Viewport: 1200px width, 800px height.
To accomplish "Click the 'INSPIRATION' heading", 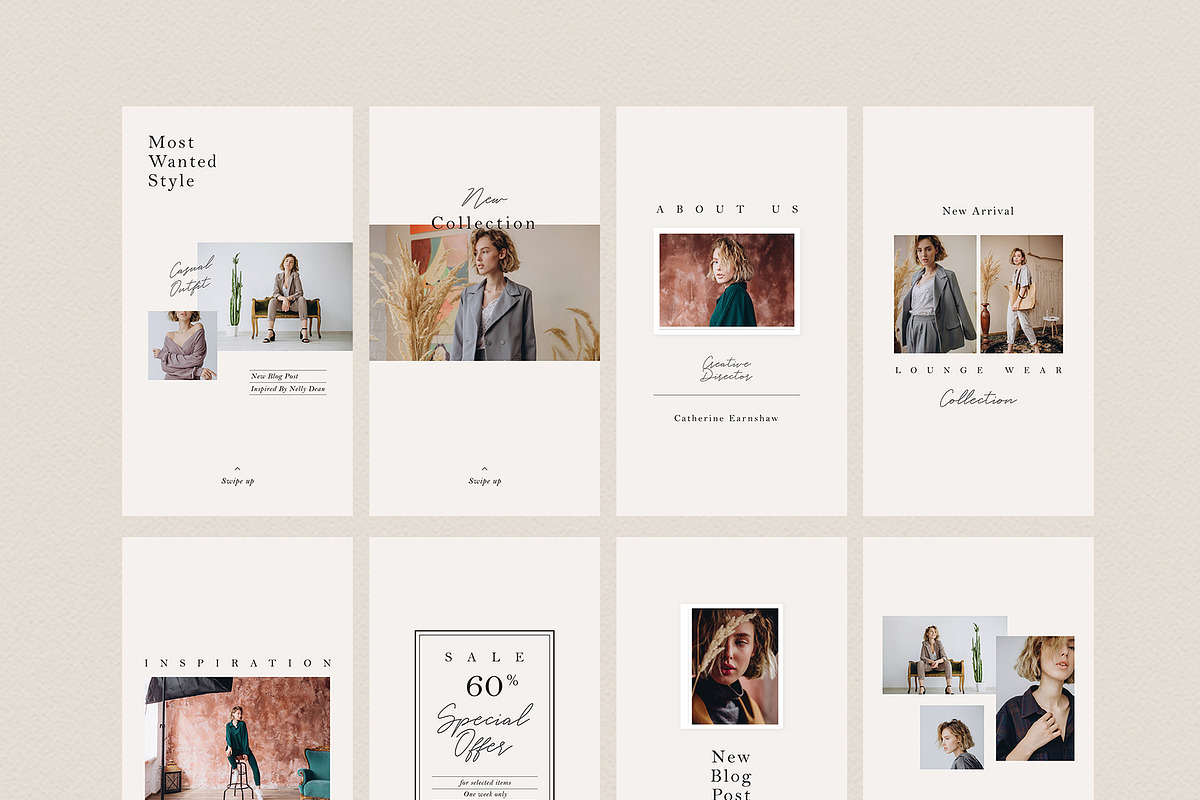I will point(239,663).
